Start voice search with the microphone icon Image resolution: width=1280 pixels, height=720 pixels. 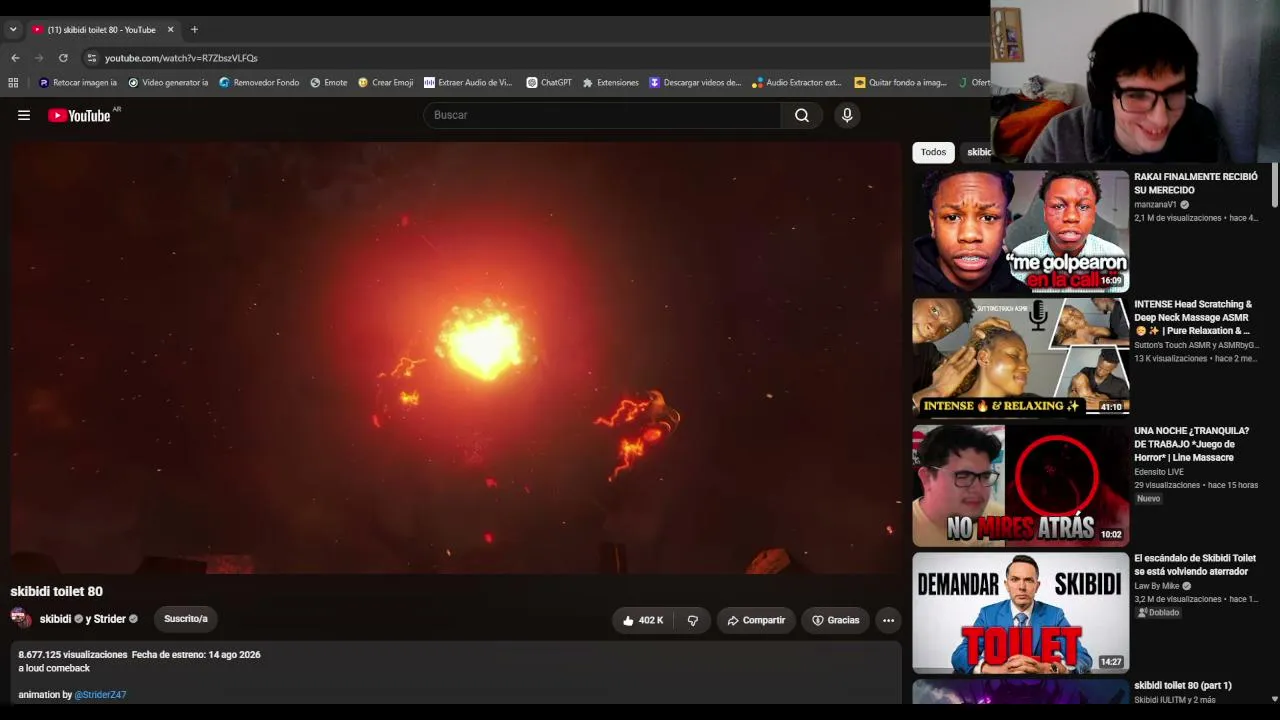coord(847,115)
